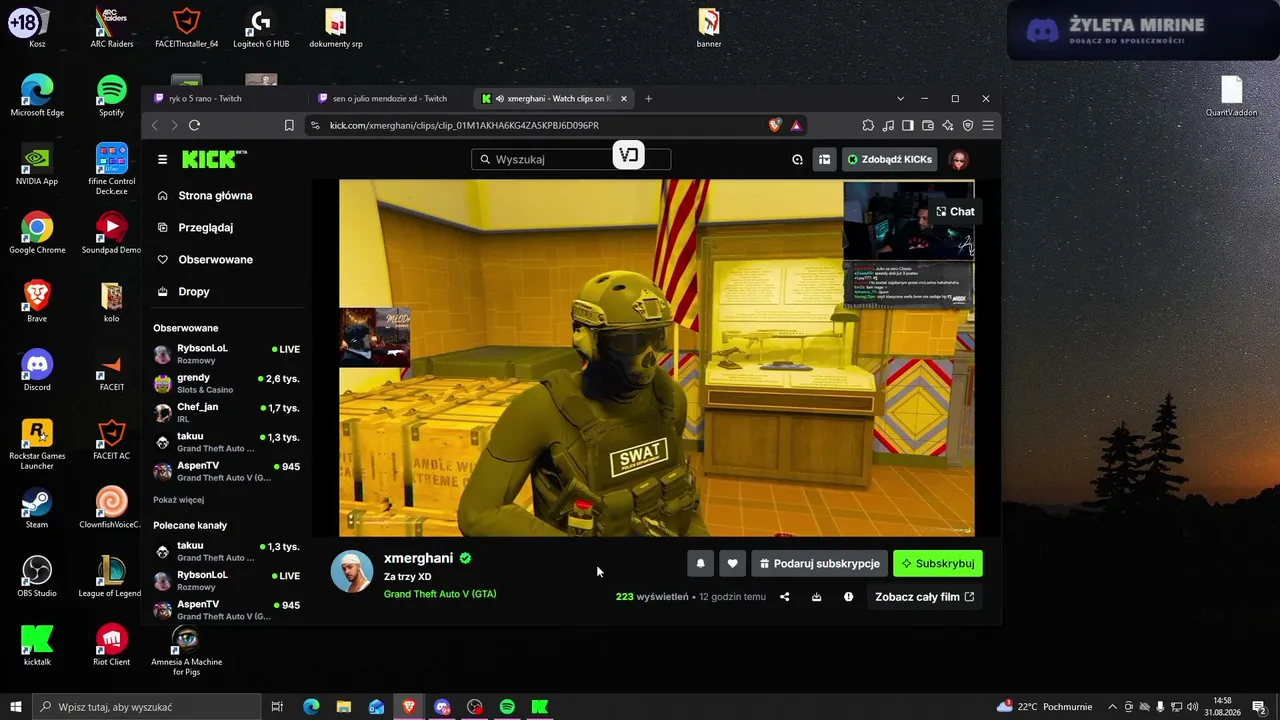This screenshot has width=1280, height=720.
Task: Switch to 'sen o julio mendozie xd' tab
Action: [388, 99]
